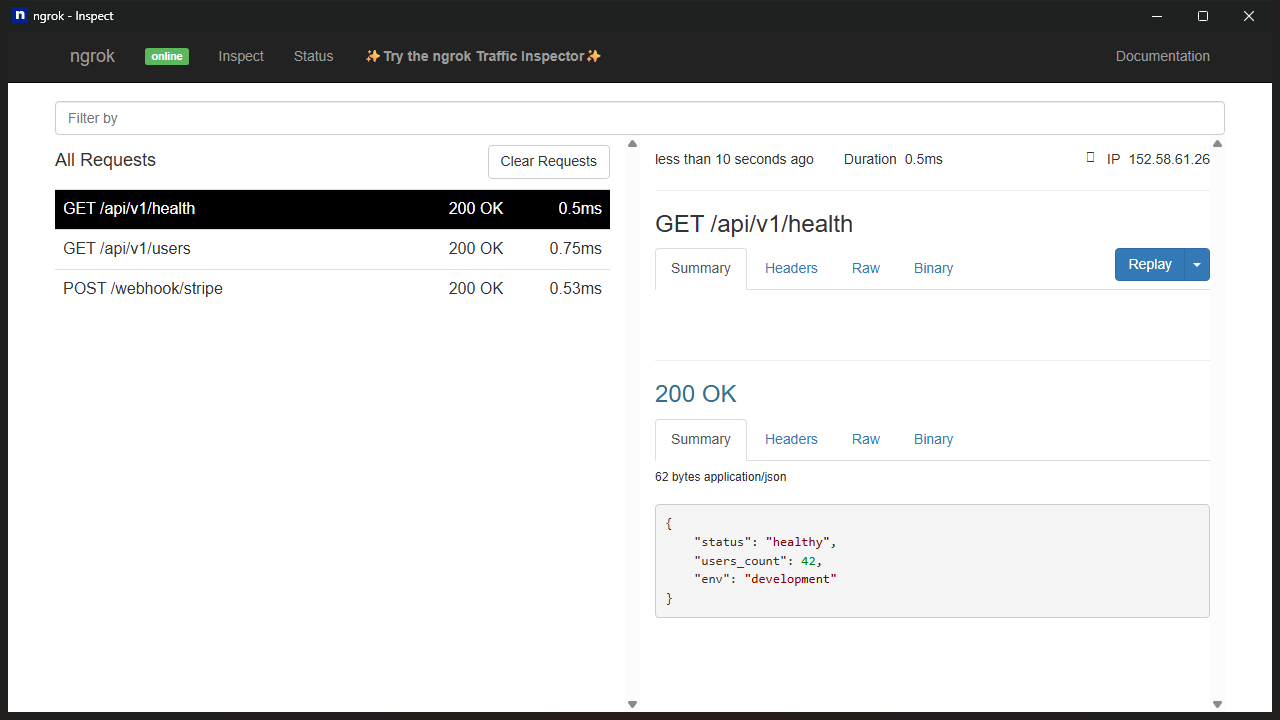Select the GET /api/v1/users request row

(x=332, y=249)
